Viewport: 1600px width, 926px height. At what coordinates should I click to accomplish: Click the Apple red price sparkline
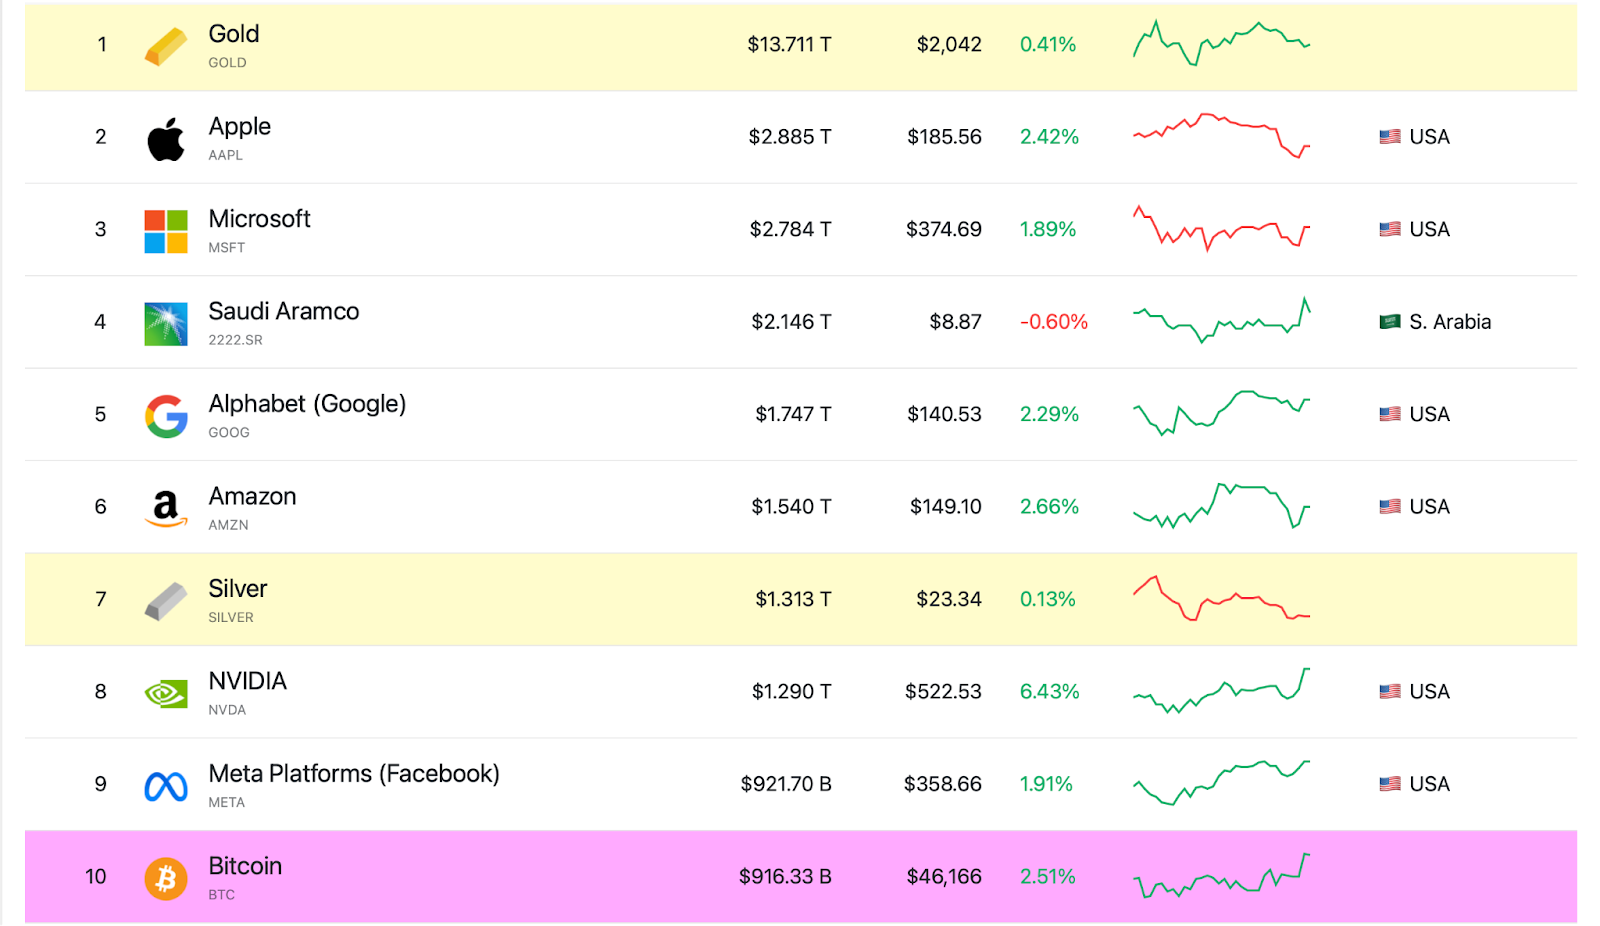[x=1221, y=136]
